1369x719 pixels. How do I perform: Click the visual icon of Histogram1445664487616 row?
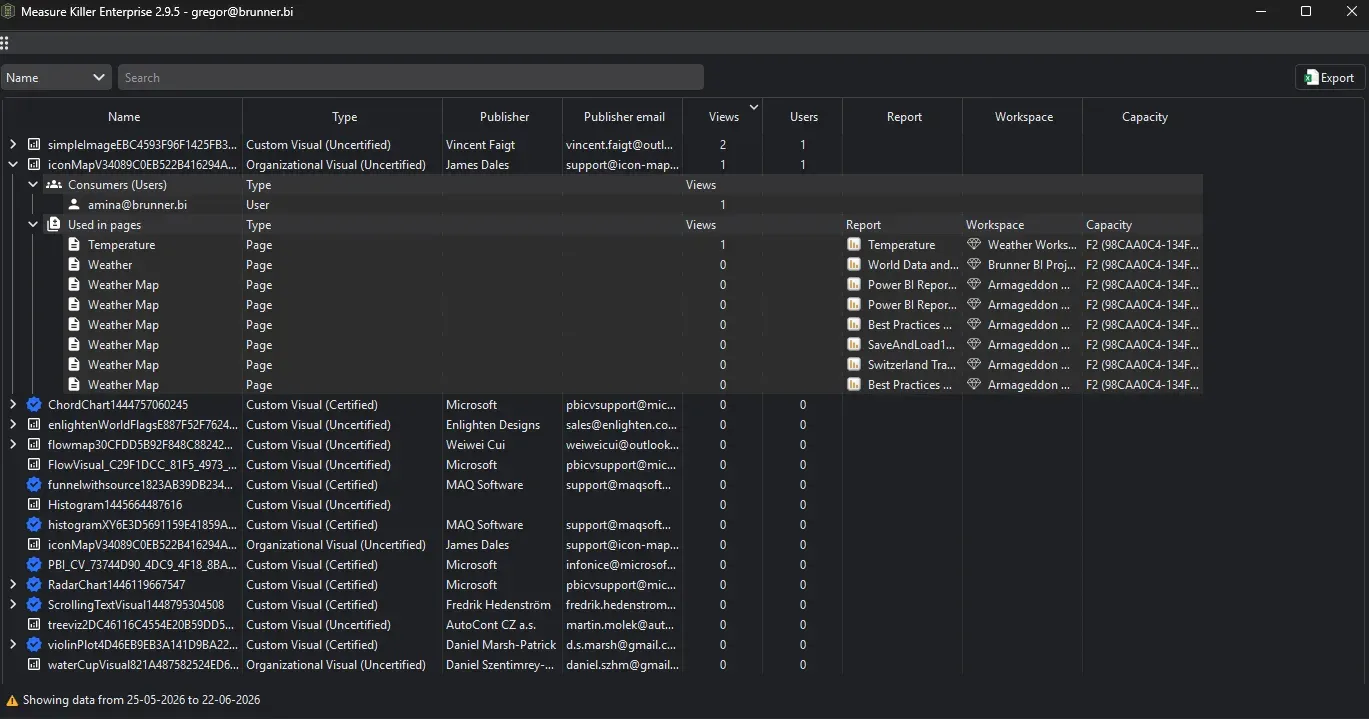point(34,505)
